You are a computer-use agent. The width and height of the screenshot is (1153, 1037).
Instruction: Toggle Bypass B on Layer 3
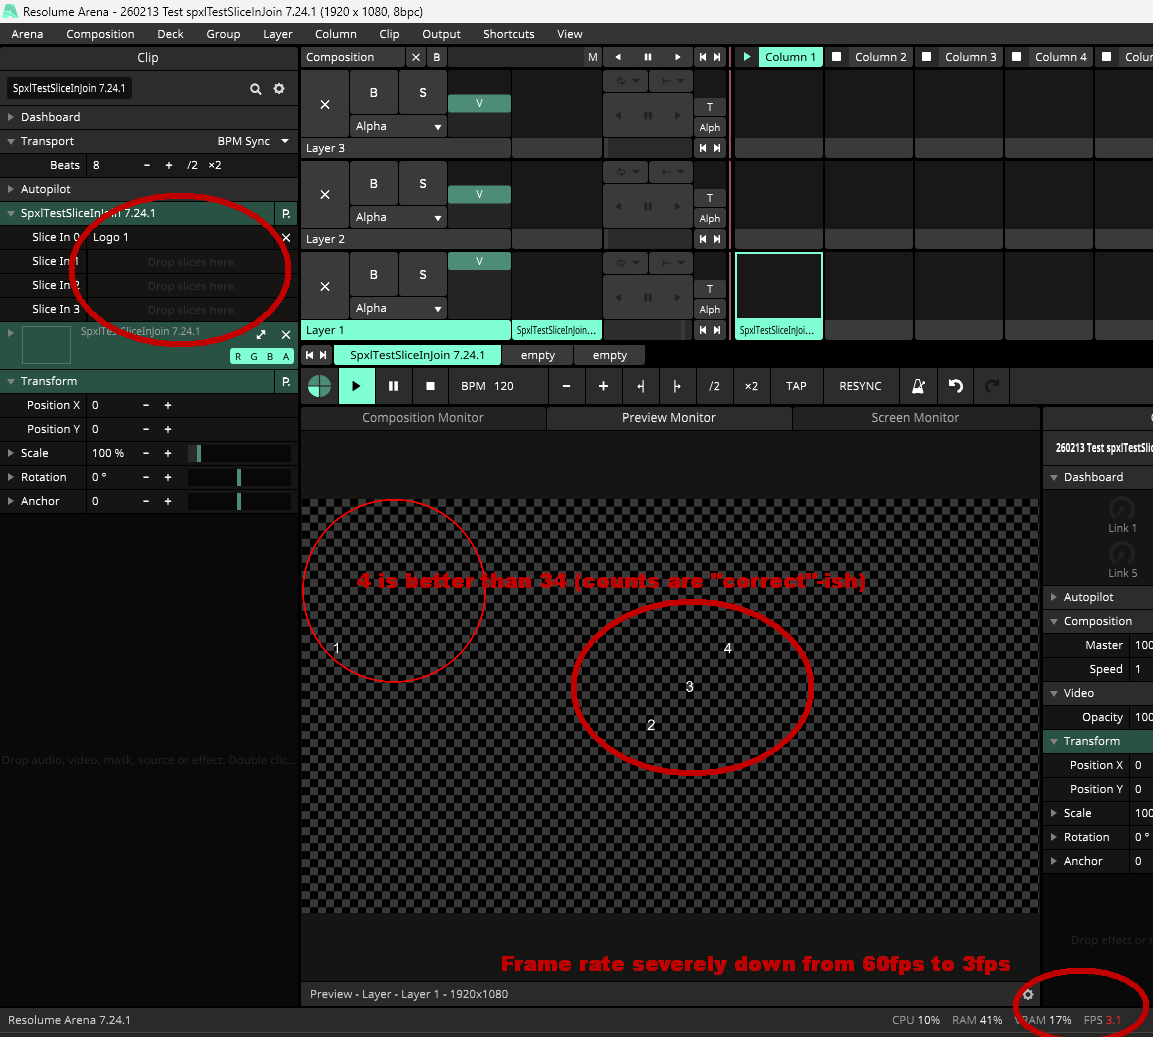(373, 93)
